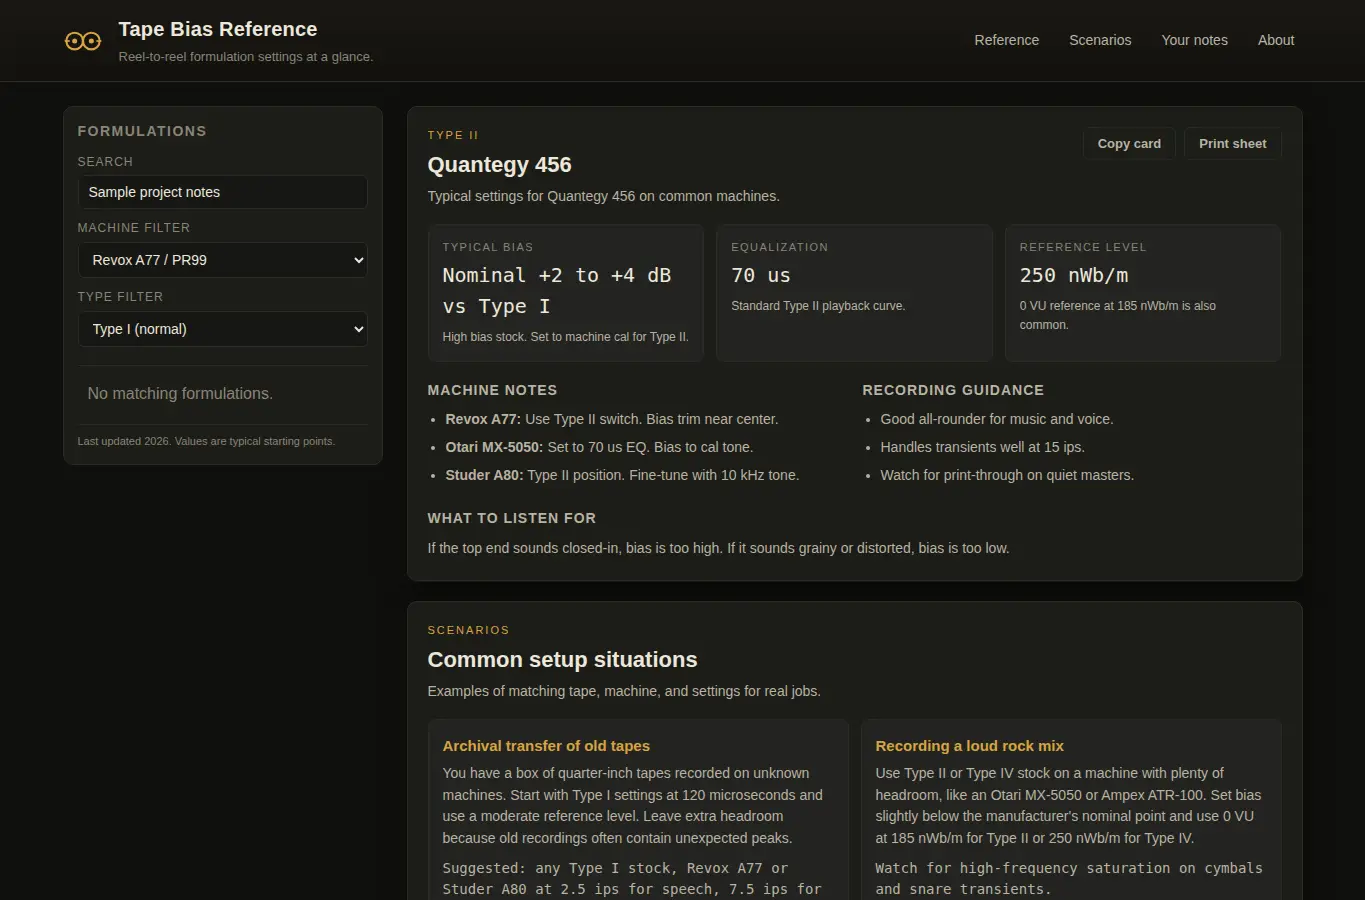1365x900 pixels.
Task: Click the 'Common setup situations' heading
Action: 562,660
